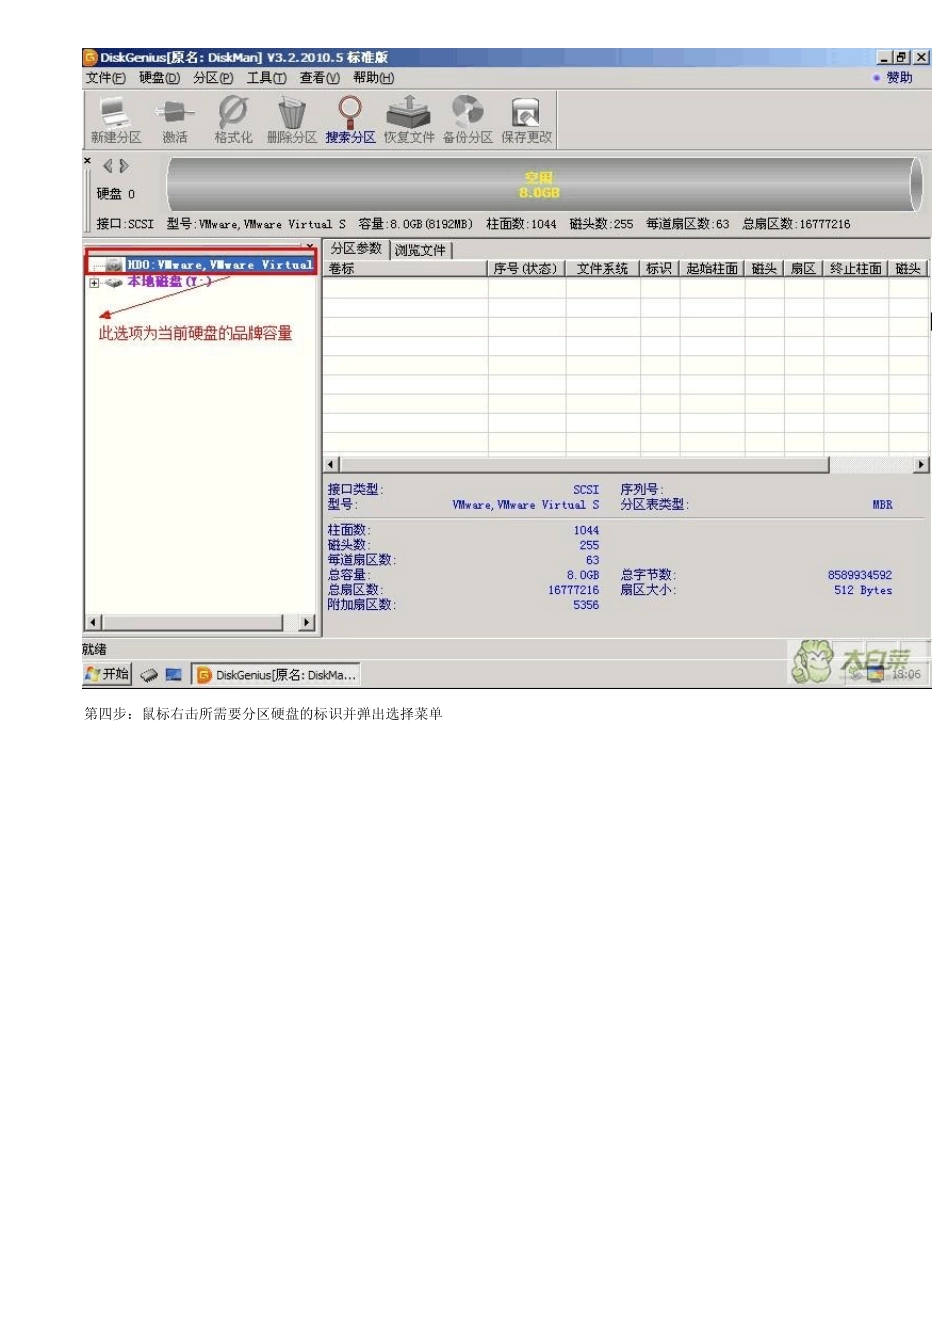Click the 标识 column header
950x1344 pixels.
click(659, 269)
